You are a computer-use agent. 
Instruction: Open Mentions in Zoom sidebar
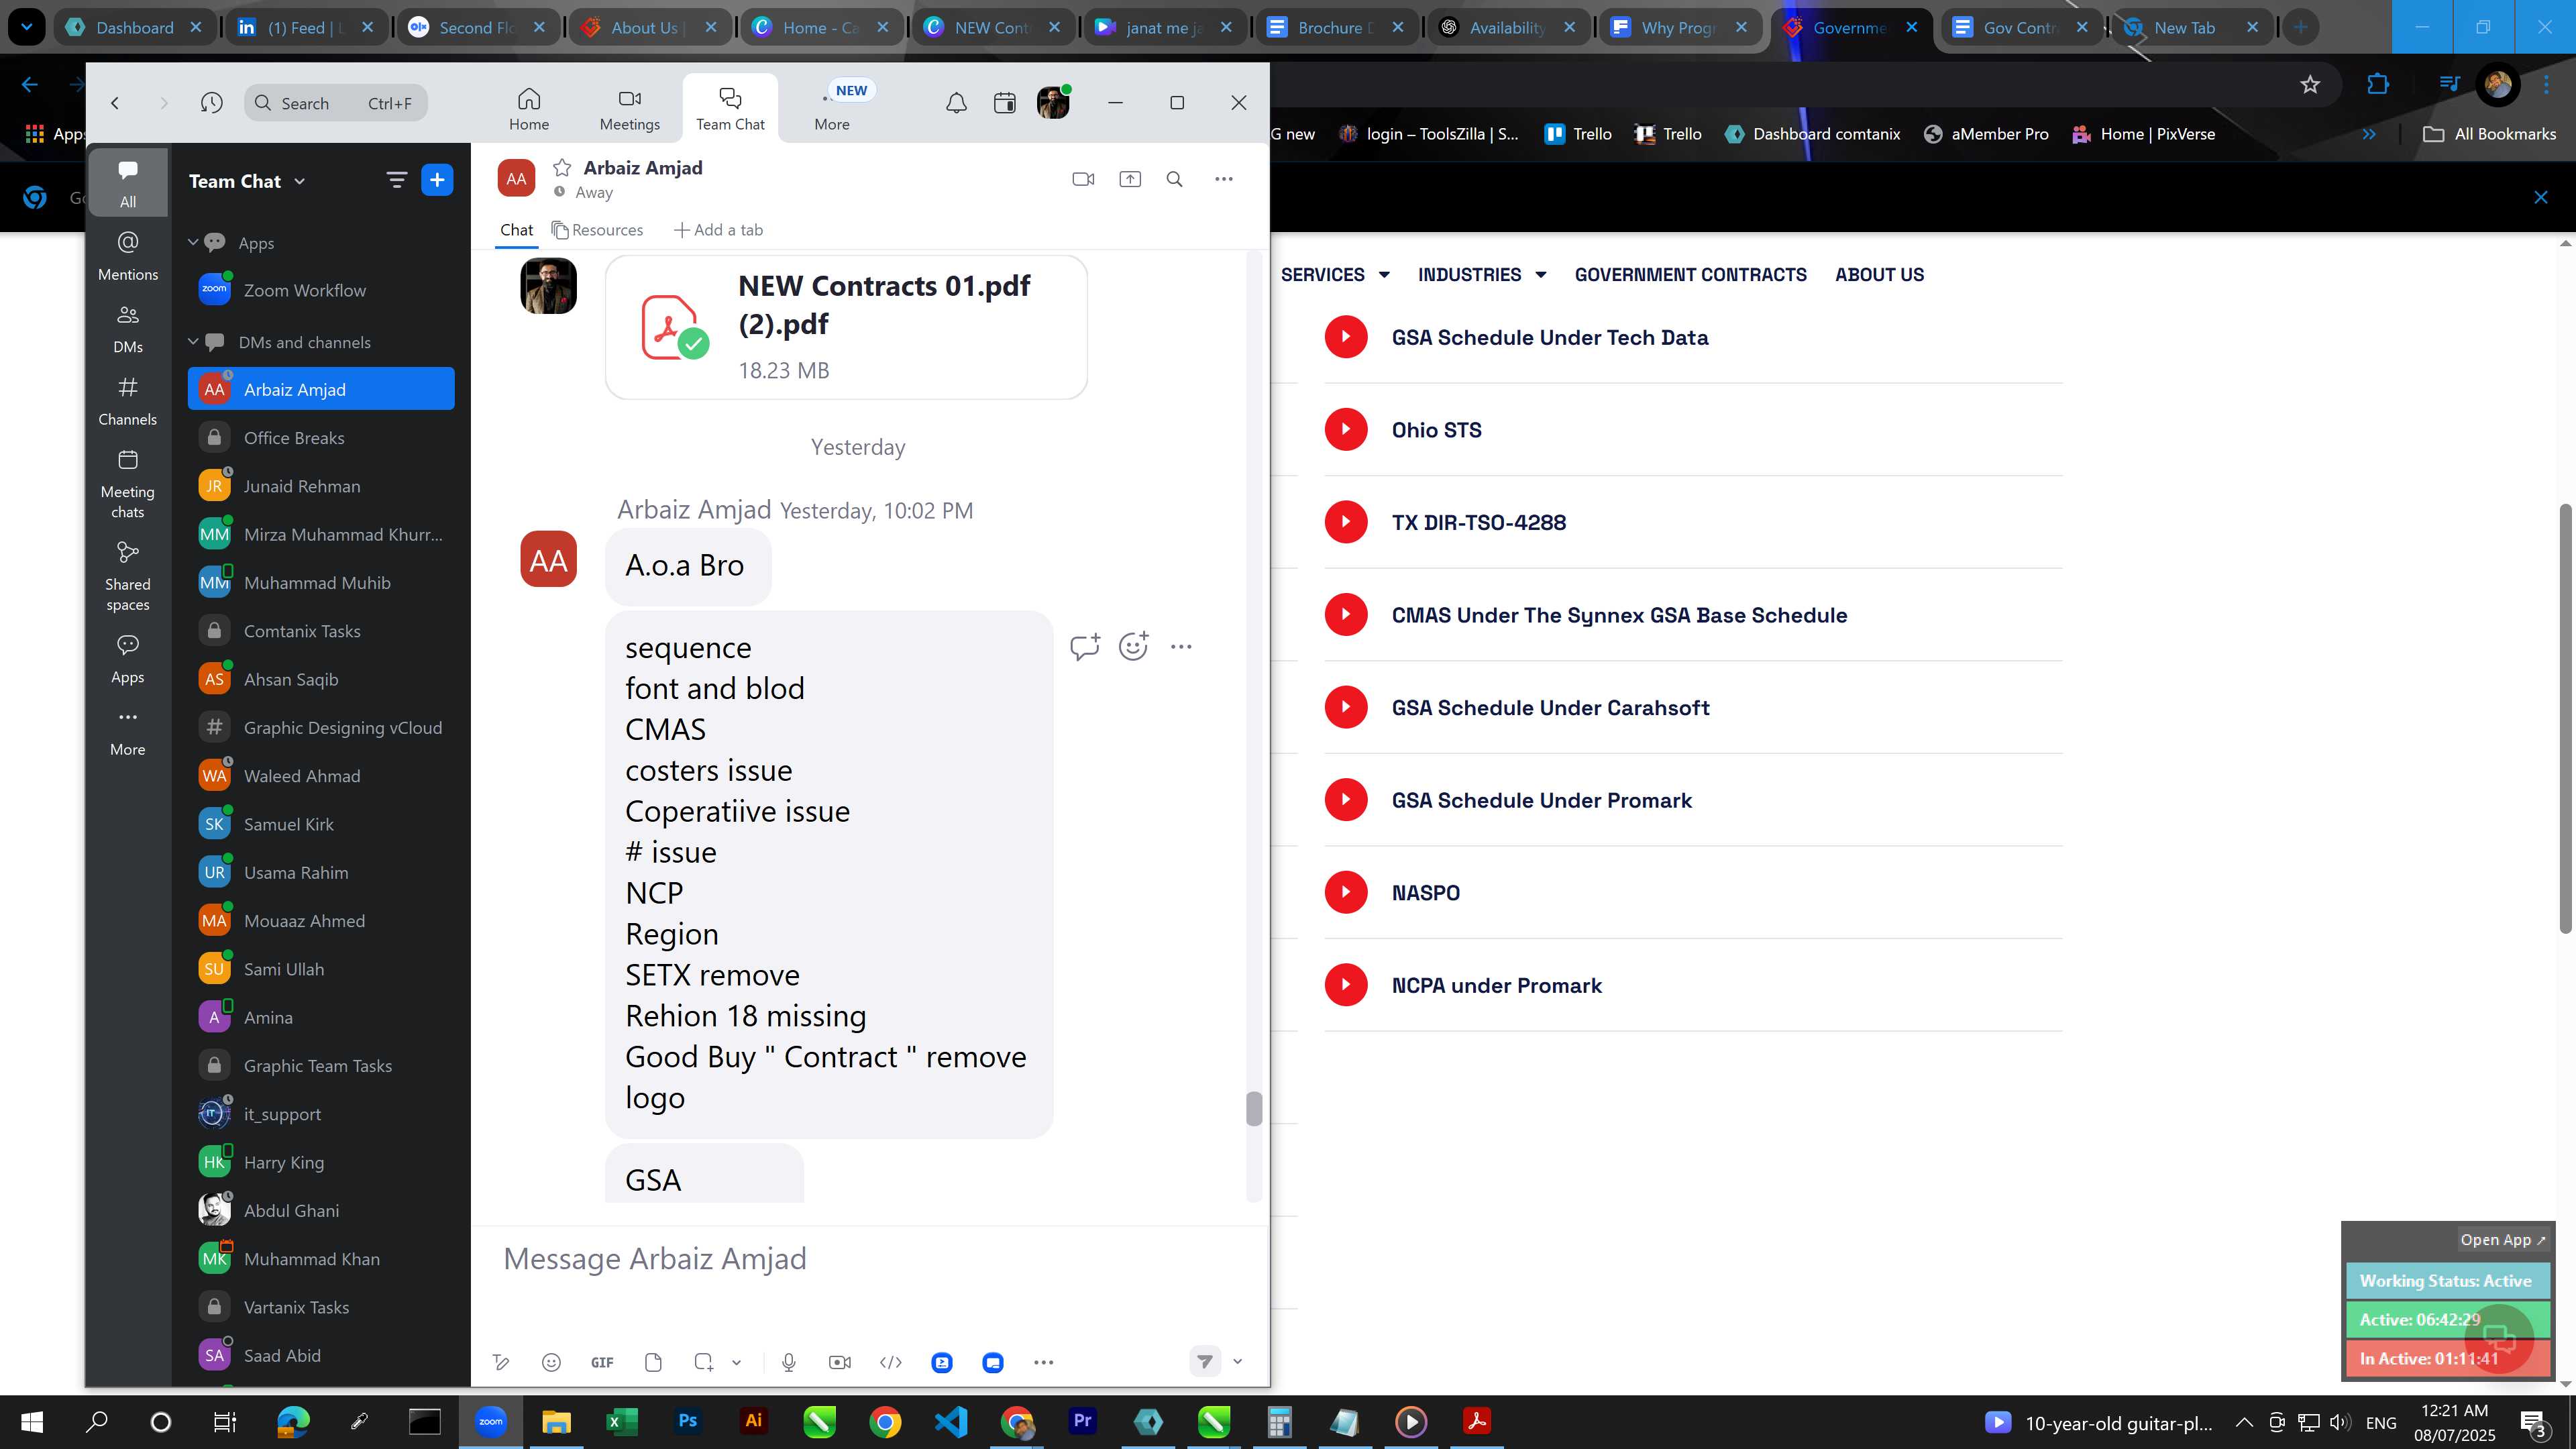(x=128, y=255)
